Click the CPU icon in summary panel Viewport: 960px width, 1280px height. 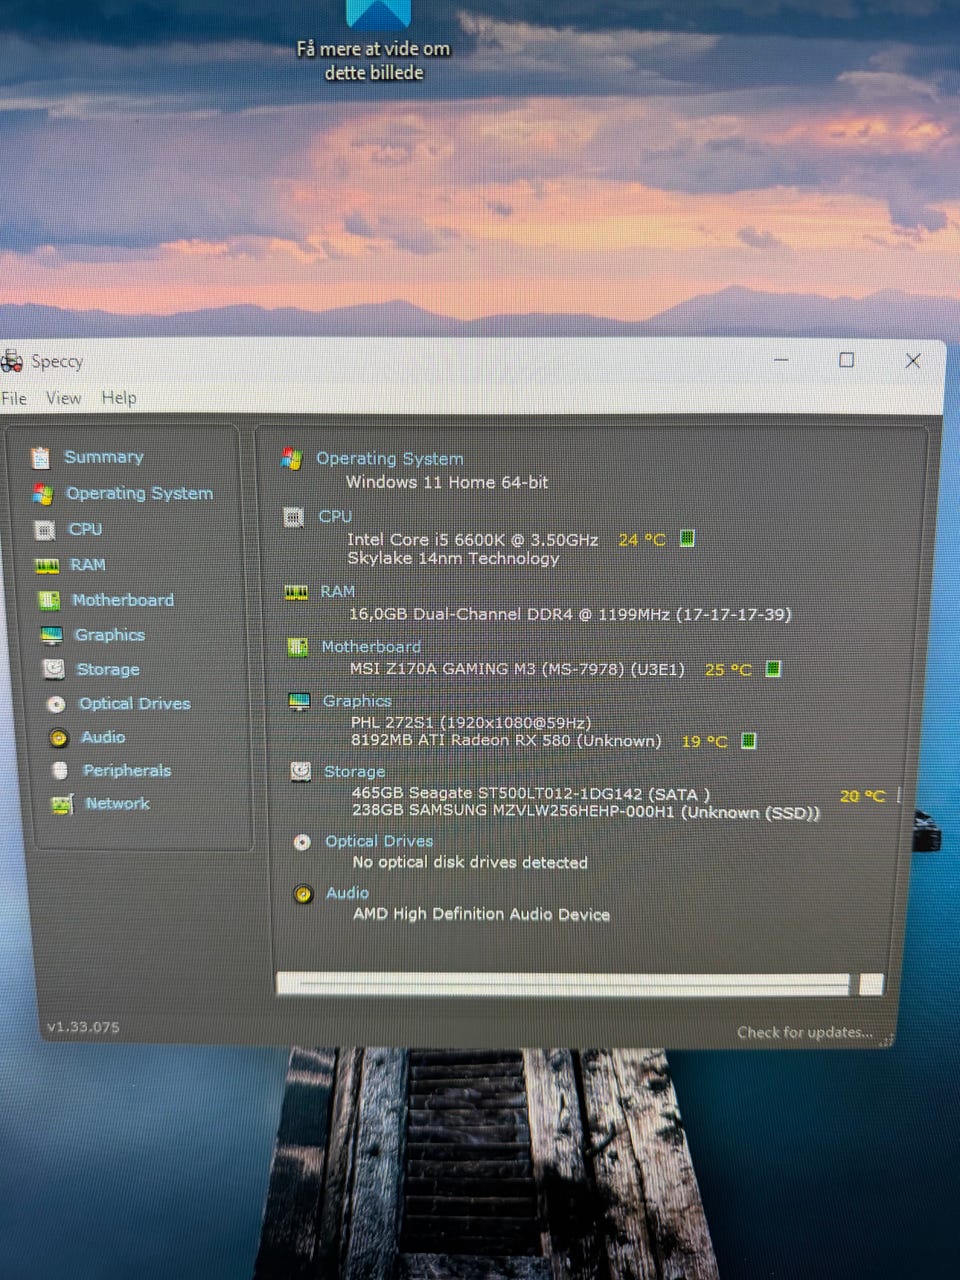pos(293,517)
